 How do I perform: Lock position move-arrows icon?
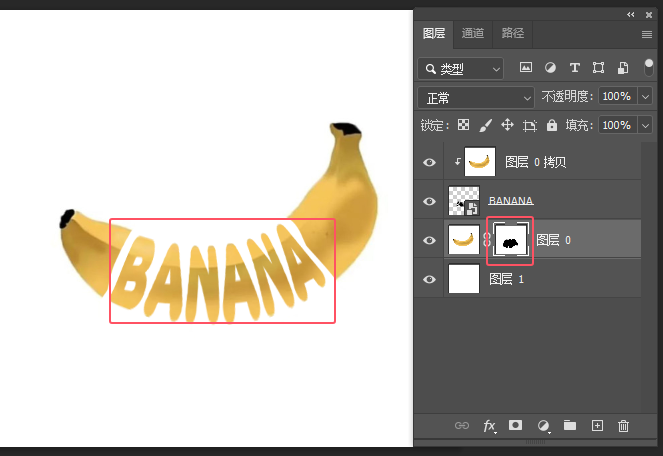point(507,125)
